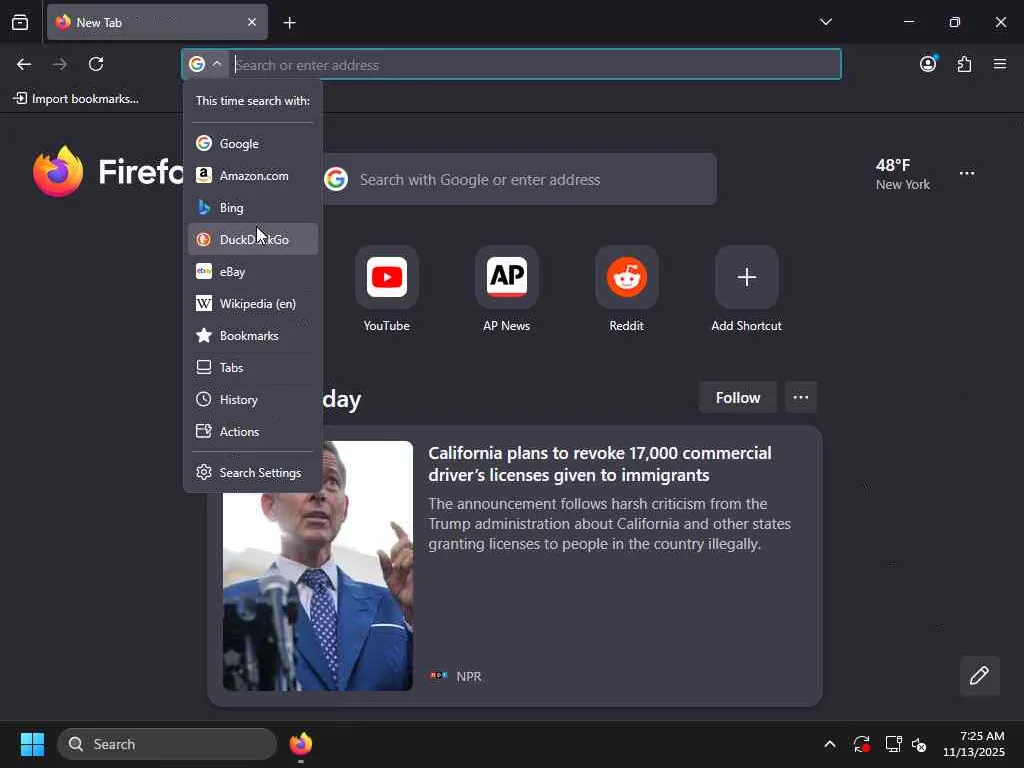This screenshot has width=1024, height=768.
Task: Show hidden system tray icons
Action: point(829,744)
